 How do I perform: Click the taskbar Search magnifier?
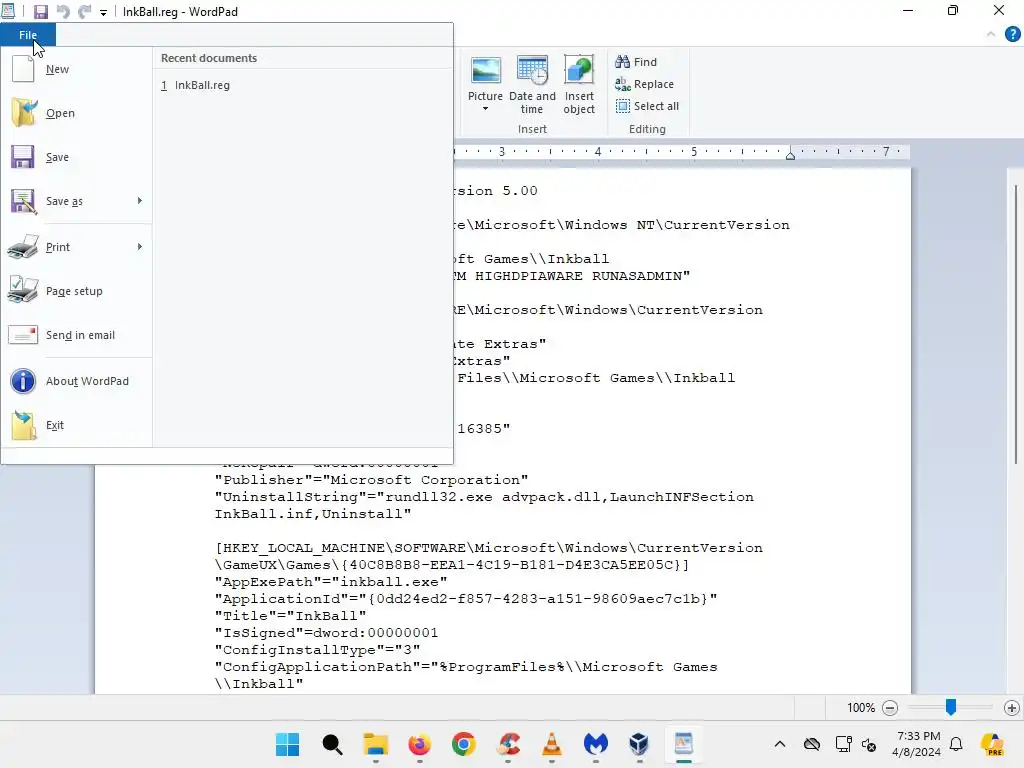(332, 744)
